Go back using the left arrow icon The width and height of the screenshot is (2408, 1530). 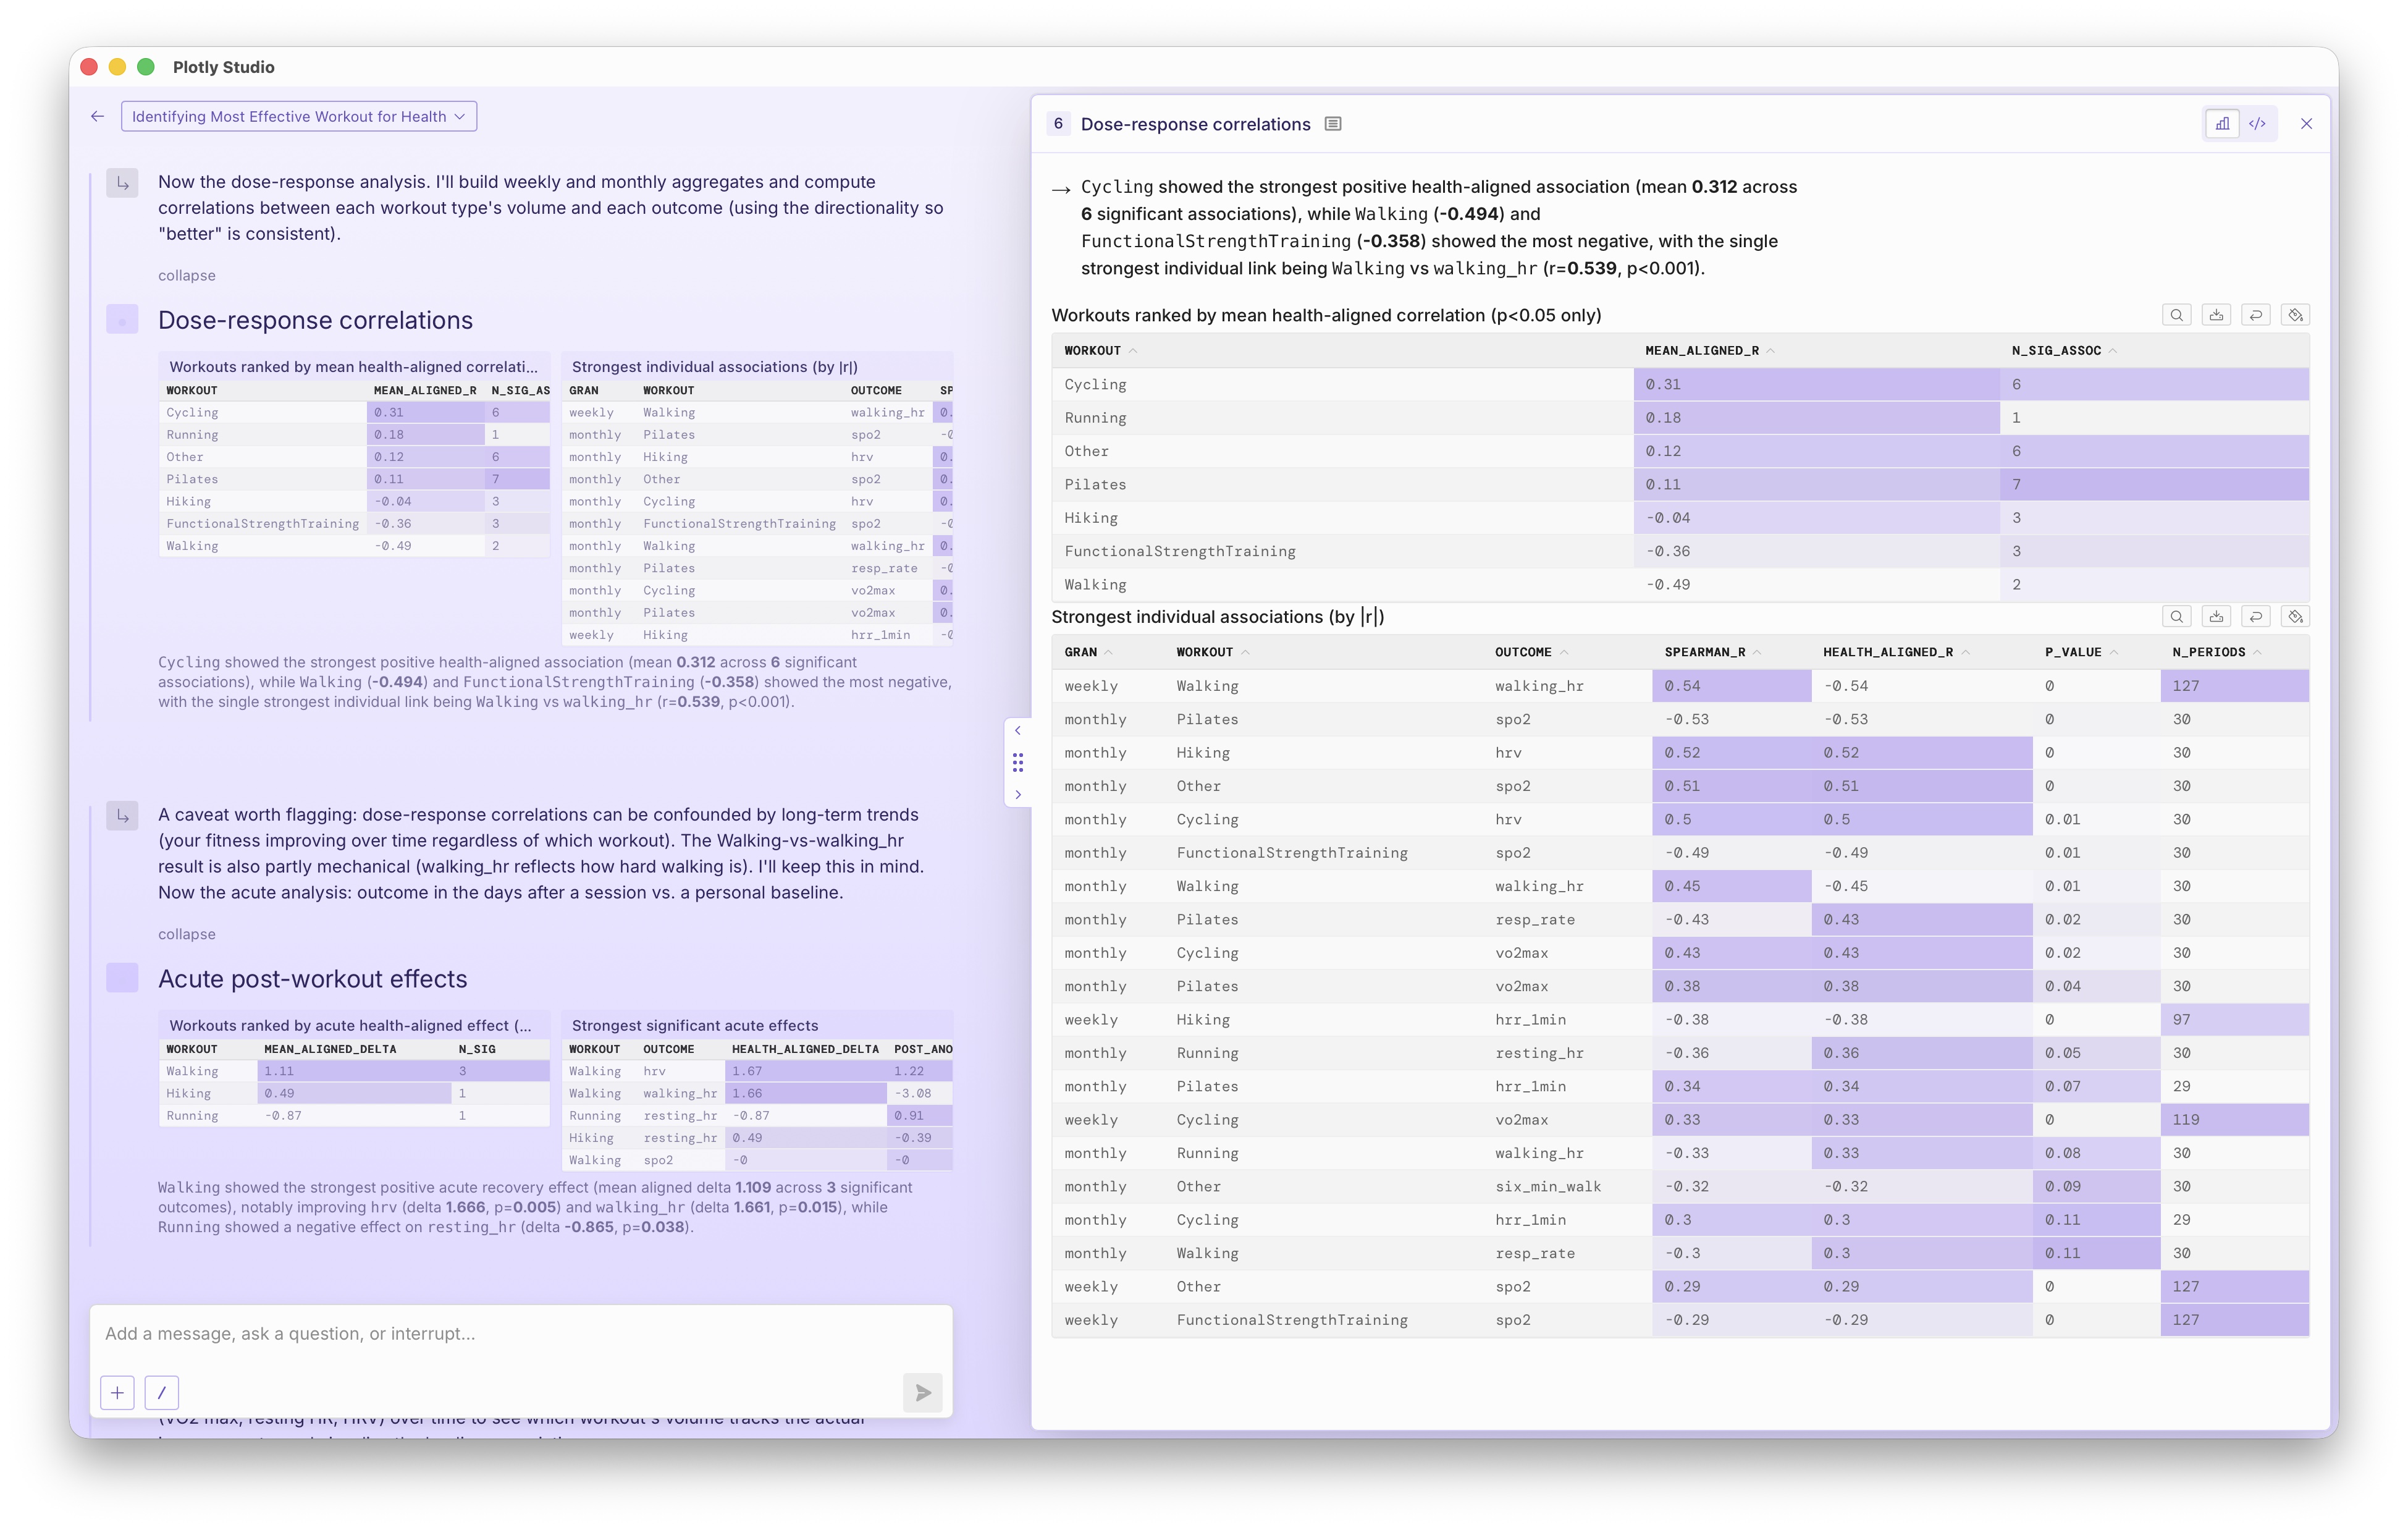tap(97, 116)
